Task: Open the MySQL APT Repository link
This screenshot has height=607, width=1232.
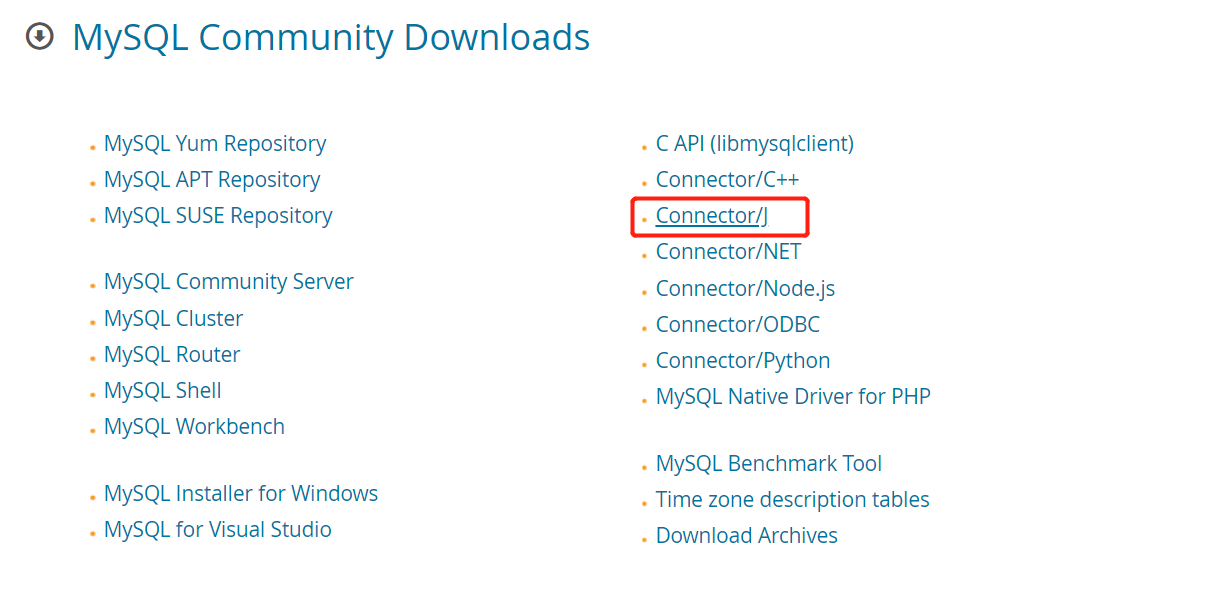Action: pyautogui.click(x=212, y=180)
